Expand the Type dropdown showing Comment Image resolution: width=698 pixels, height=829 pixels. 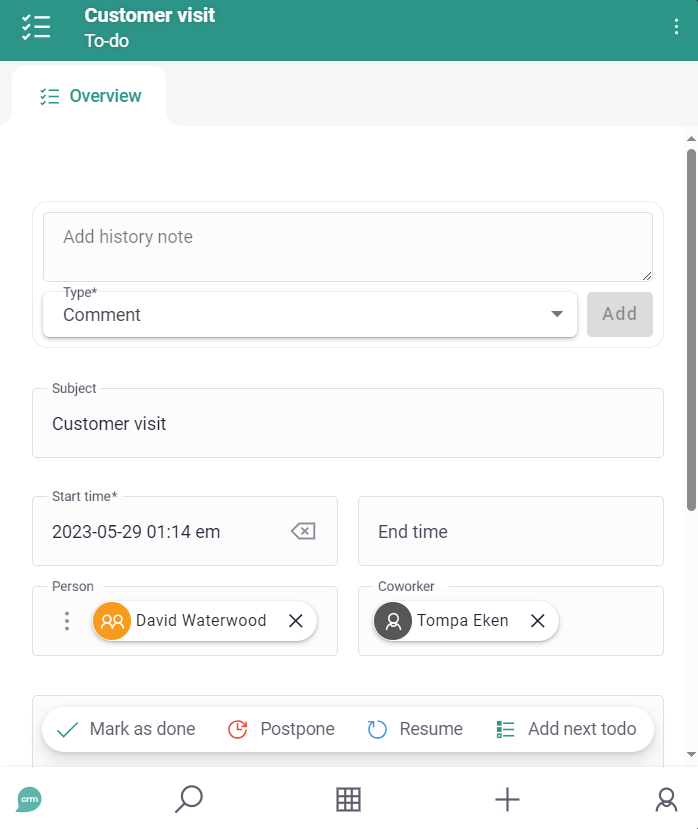tap(310, 315)
